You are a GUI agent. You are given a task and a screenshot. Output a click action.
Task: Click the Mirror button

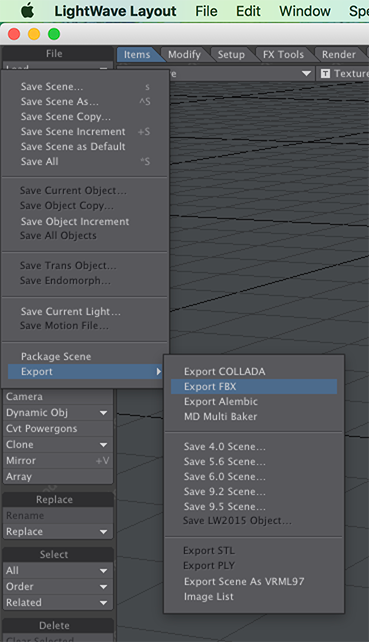pyautogui.click(x=58, y=461)
